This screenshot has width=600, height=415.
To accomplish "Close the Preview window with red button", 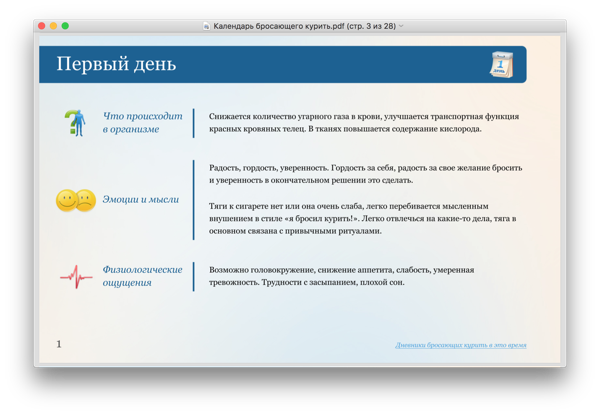I will tap(42, 26).
